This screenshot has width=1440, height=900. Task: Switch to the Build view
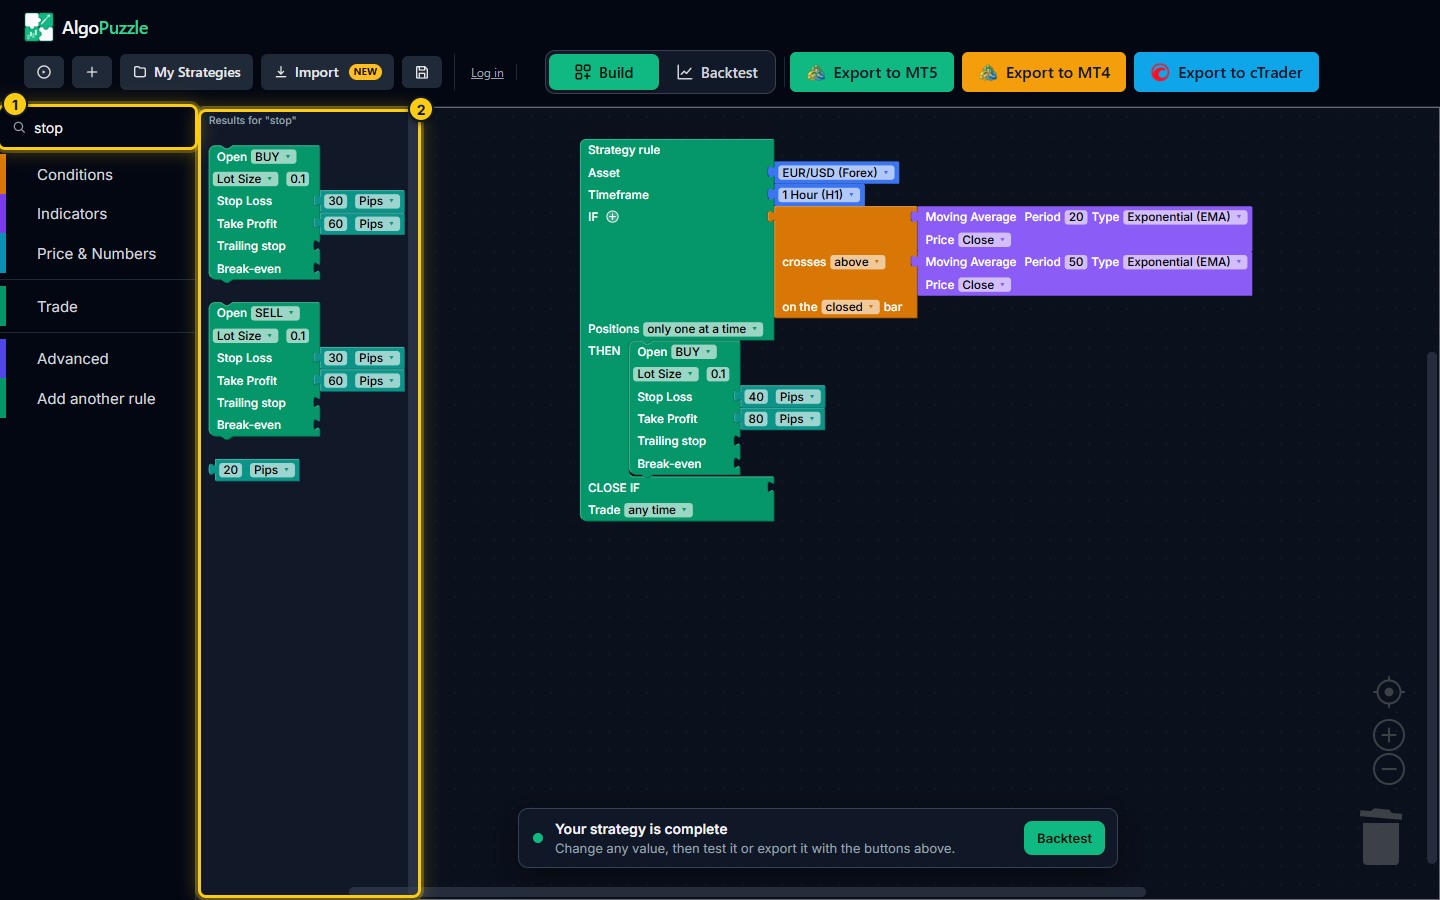coord(604,72)
